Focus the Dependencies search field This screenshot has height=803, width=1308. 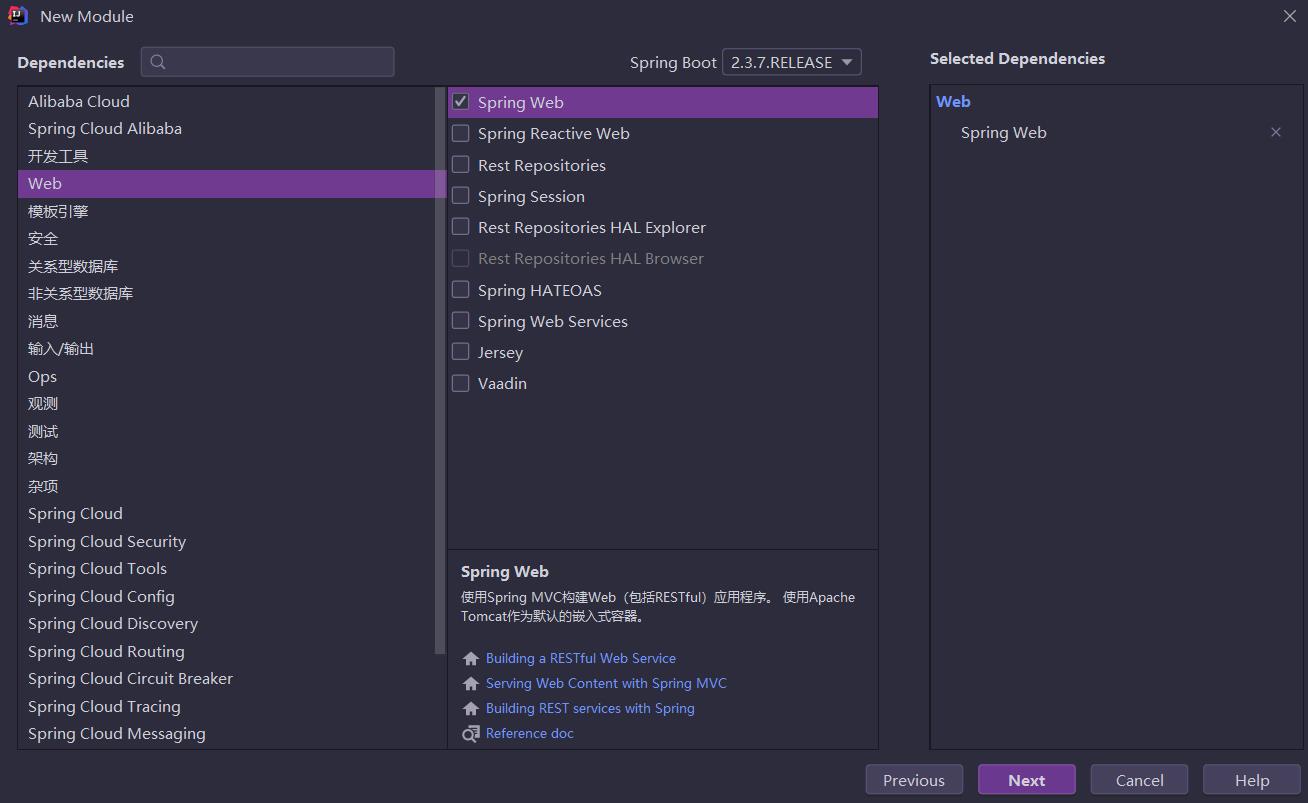click(x=268, y=62)
